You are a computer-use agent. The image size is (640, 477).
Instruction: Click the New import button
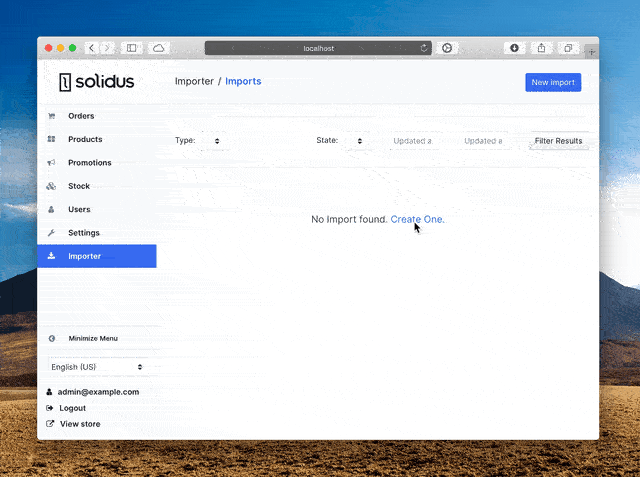click(x=553, y=82)
